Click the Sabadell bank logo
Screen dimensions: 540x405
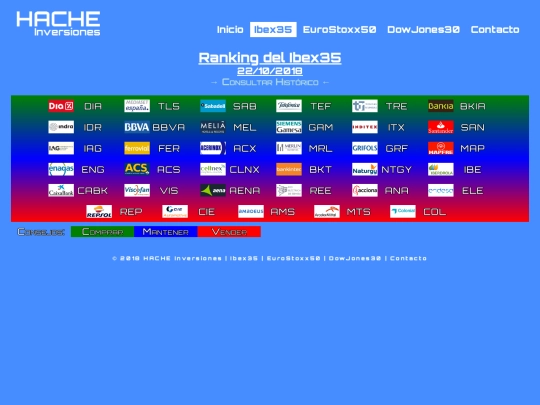213,106
